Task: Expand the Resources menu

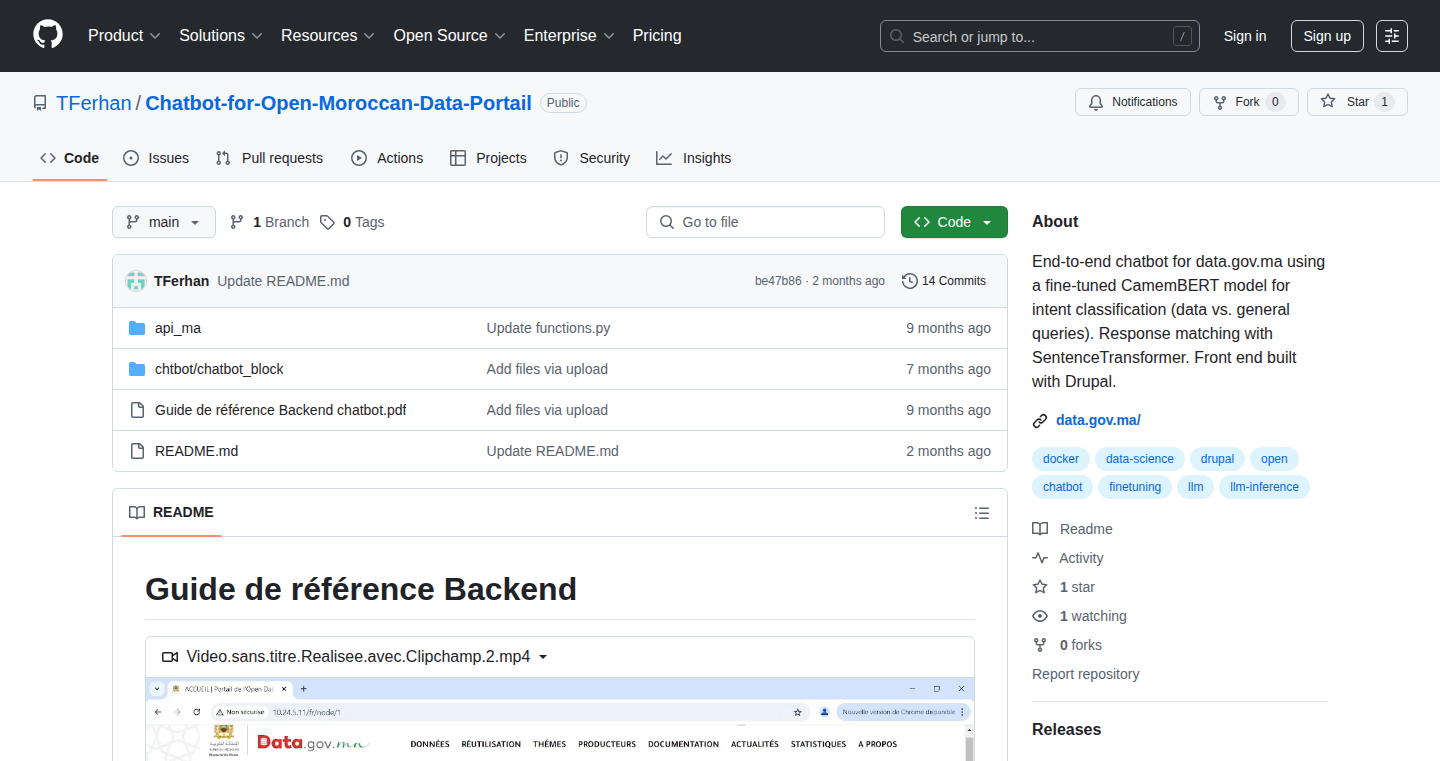Action: point(328,36)
